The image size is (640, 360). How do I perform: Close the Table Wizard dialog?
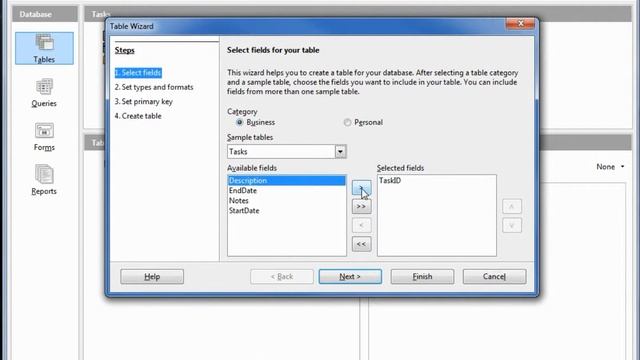point(520,24)
